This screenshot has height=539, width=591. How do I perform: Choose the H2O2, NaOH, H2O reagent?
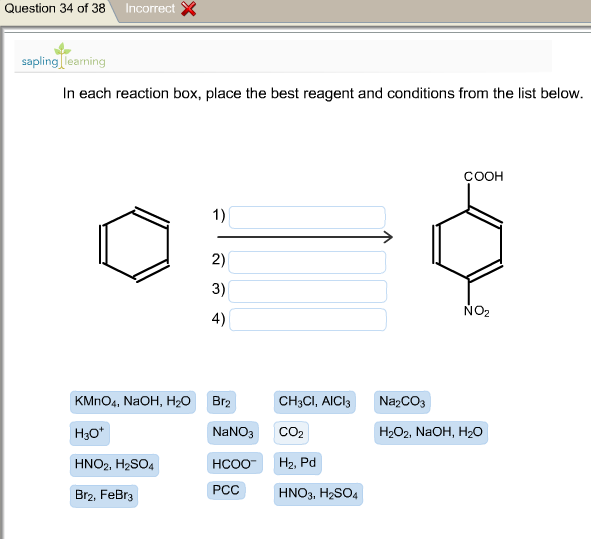(431, 432)
